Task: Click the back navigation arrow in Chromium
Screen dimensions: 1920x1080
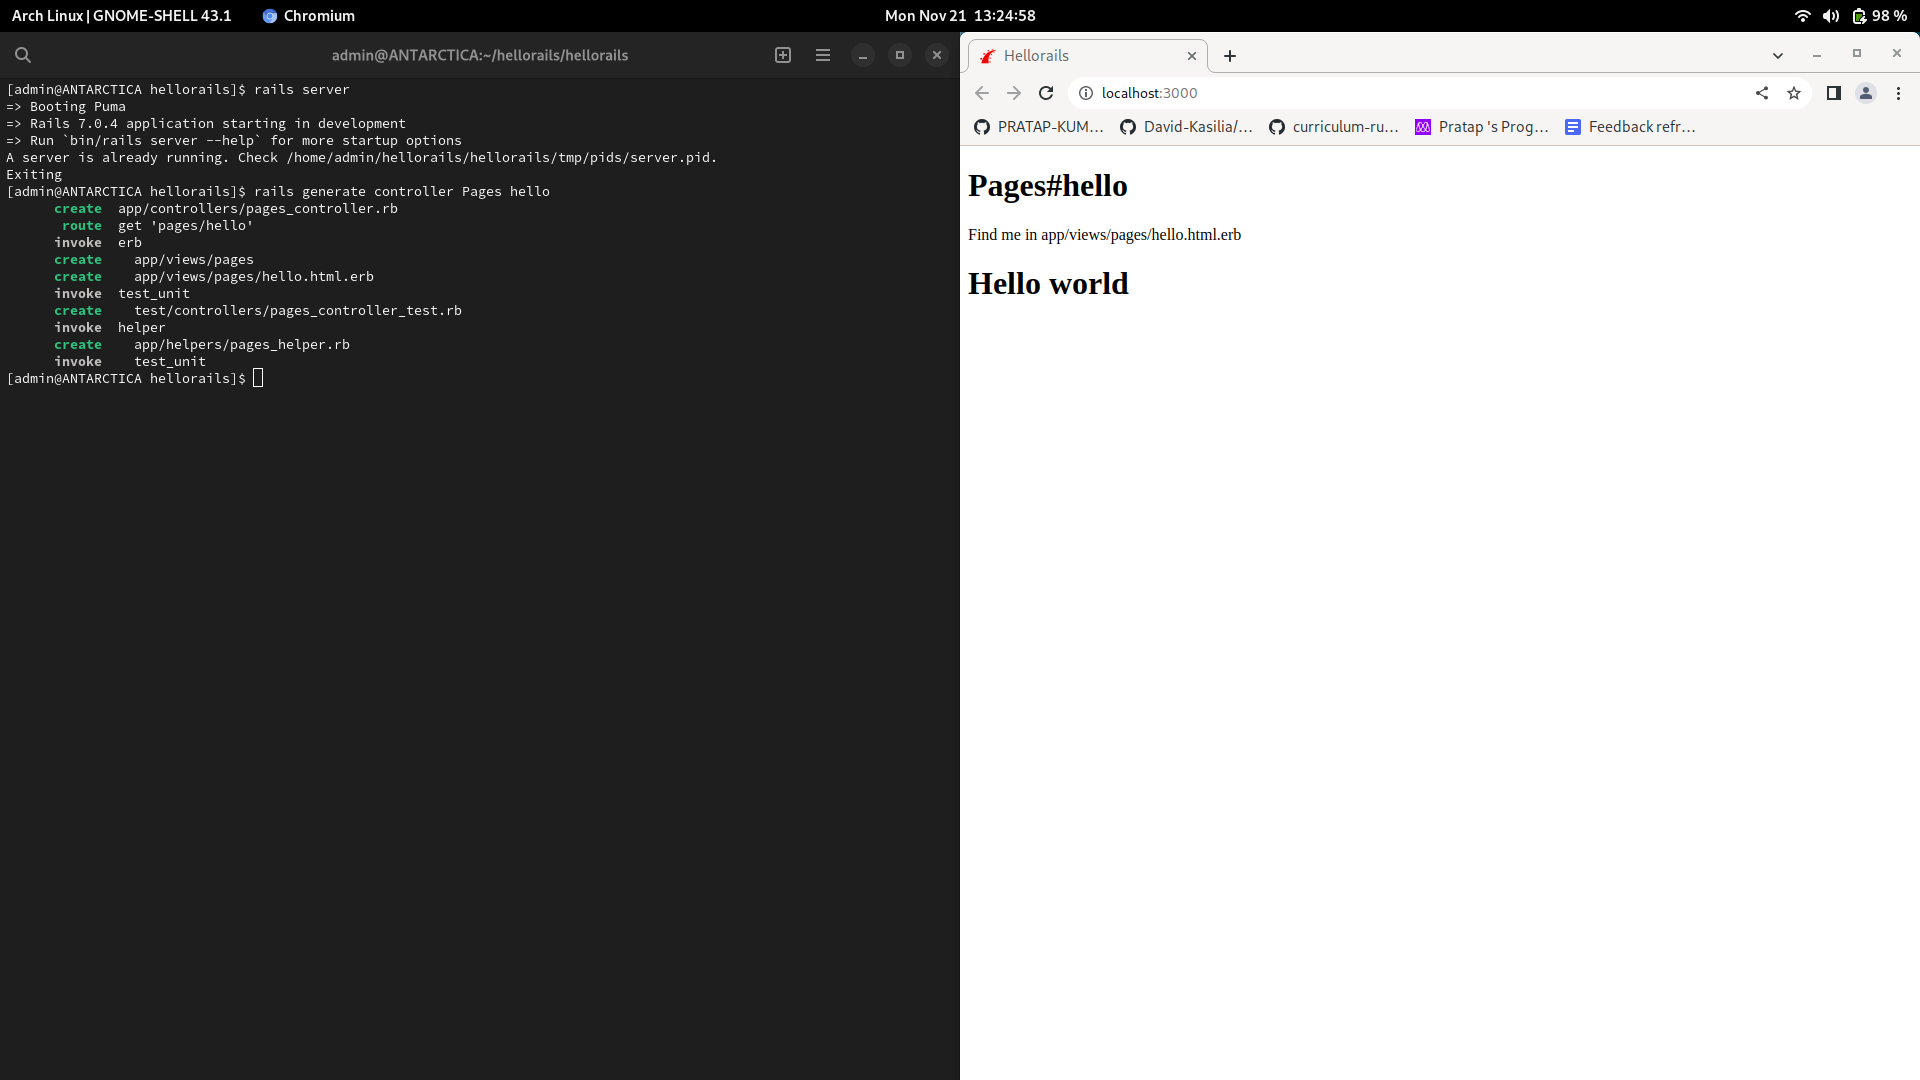Action: click(x=981, y=93)
